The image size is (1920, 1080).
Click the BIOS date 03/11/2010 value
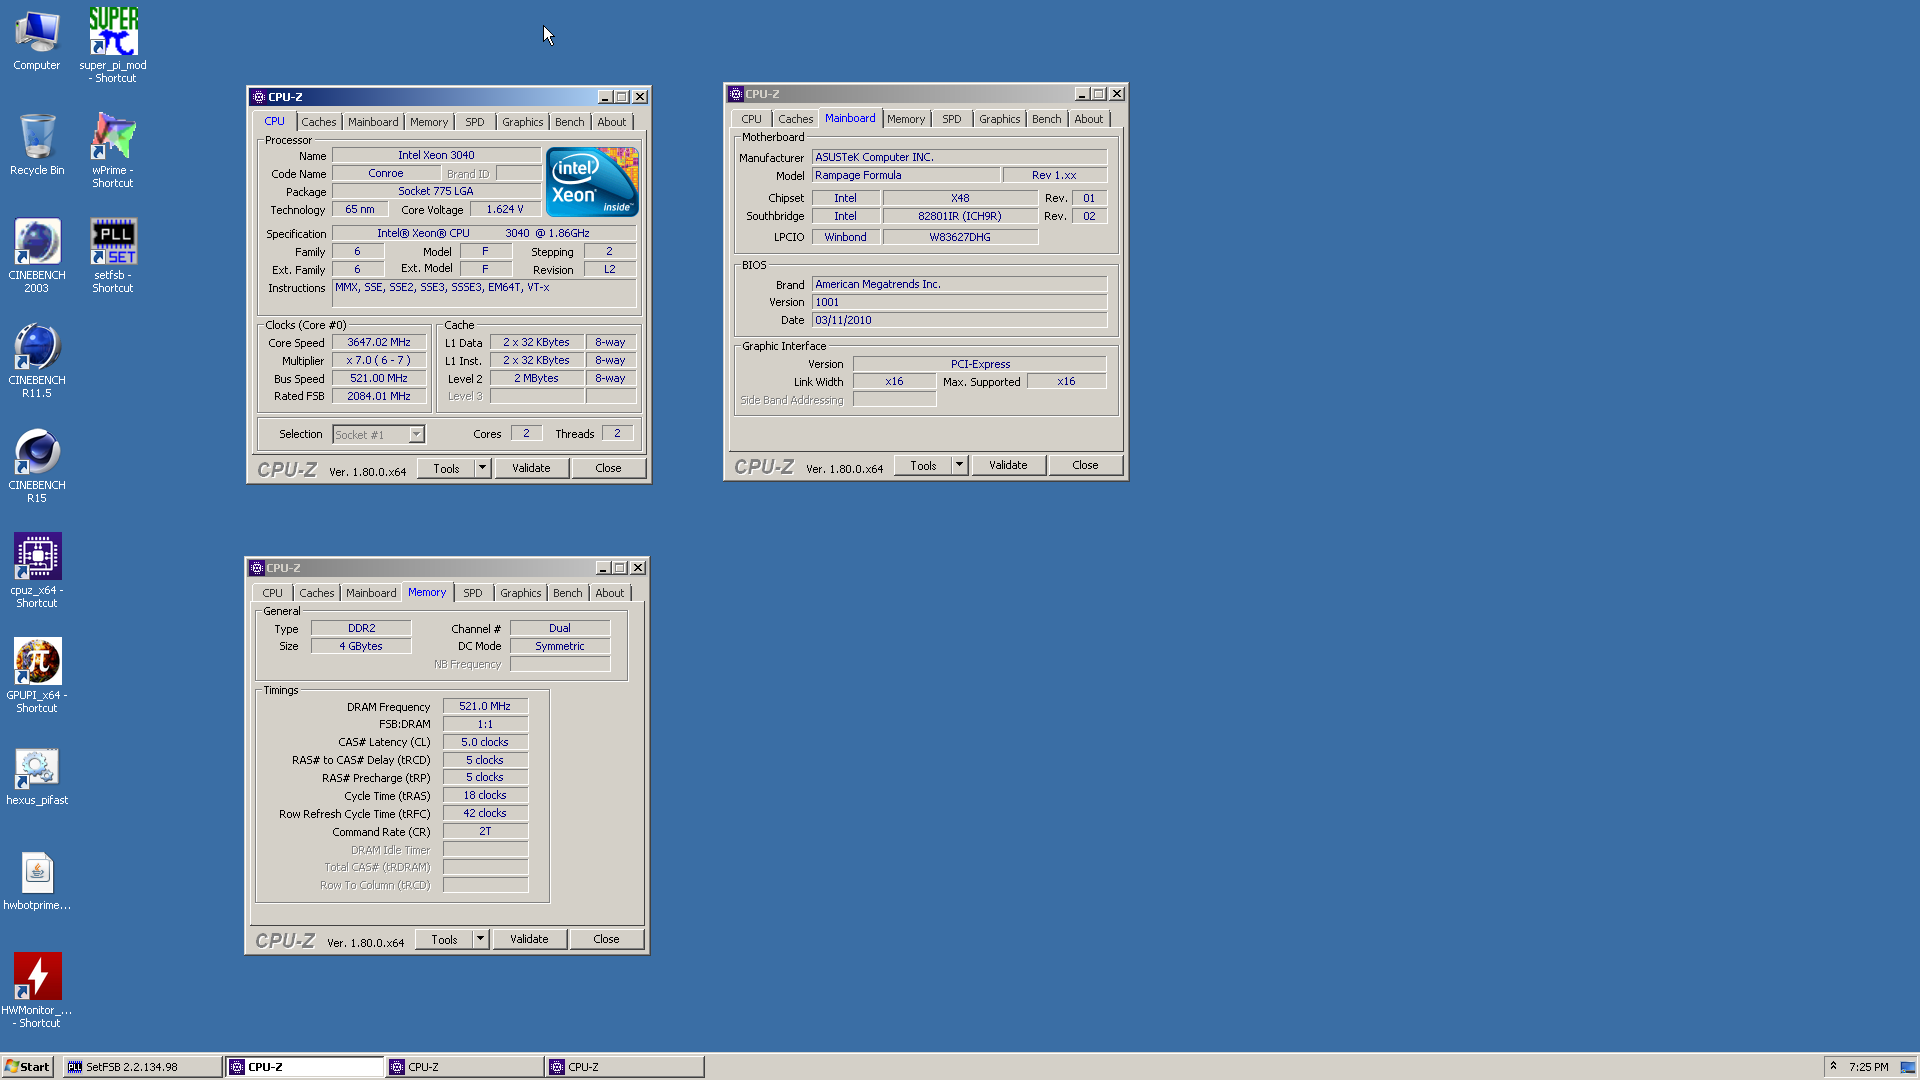click(x=959, y=320)
